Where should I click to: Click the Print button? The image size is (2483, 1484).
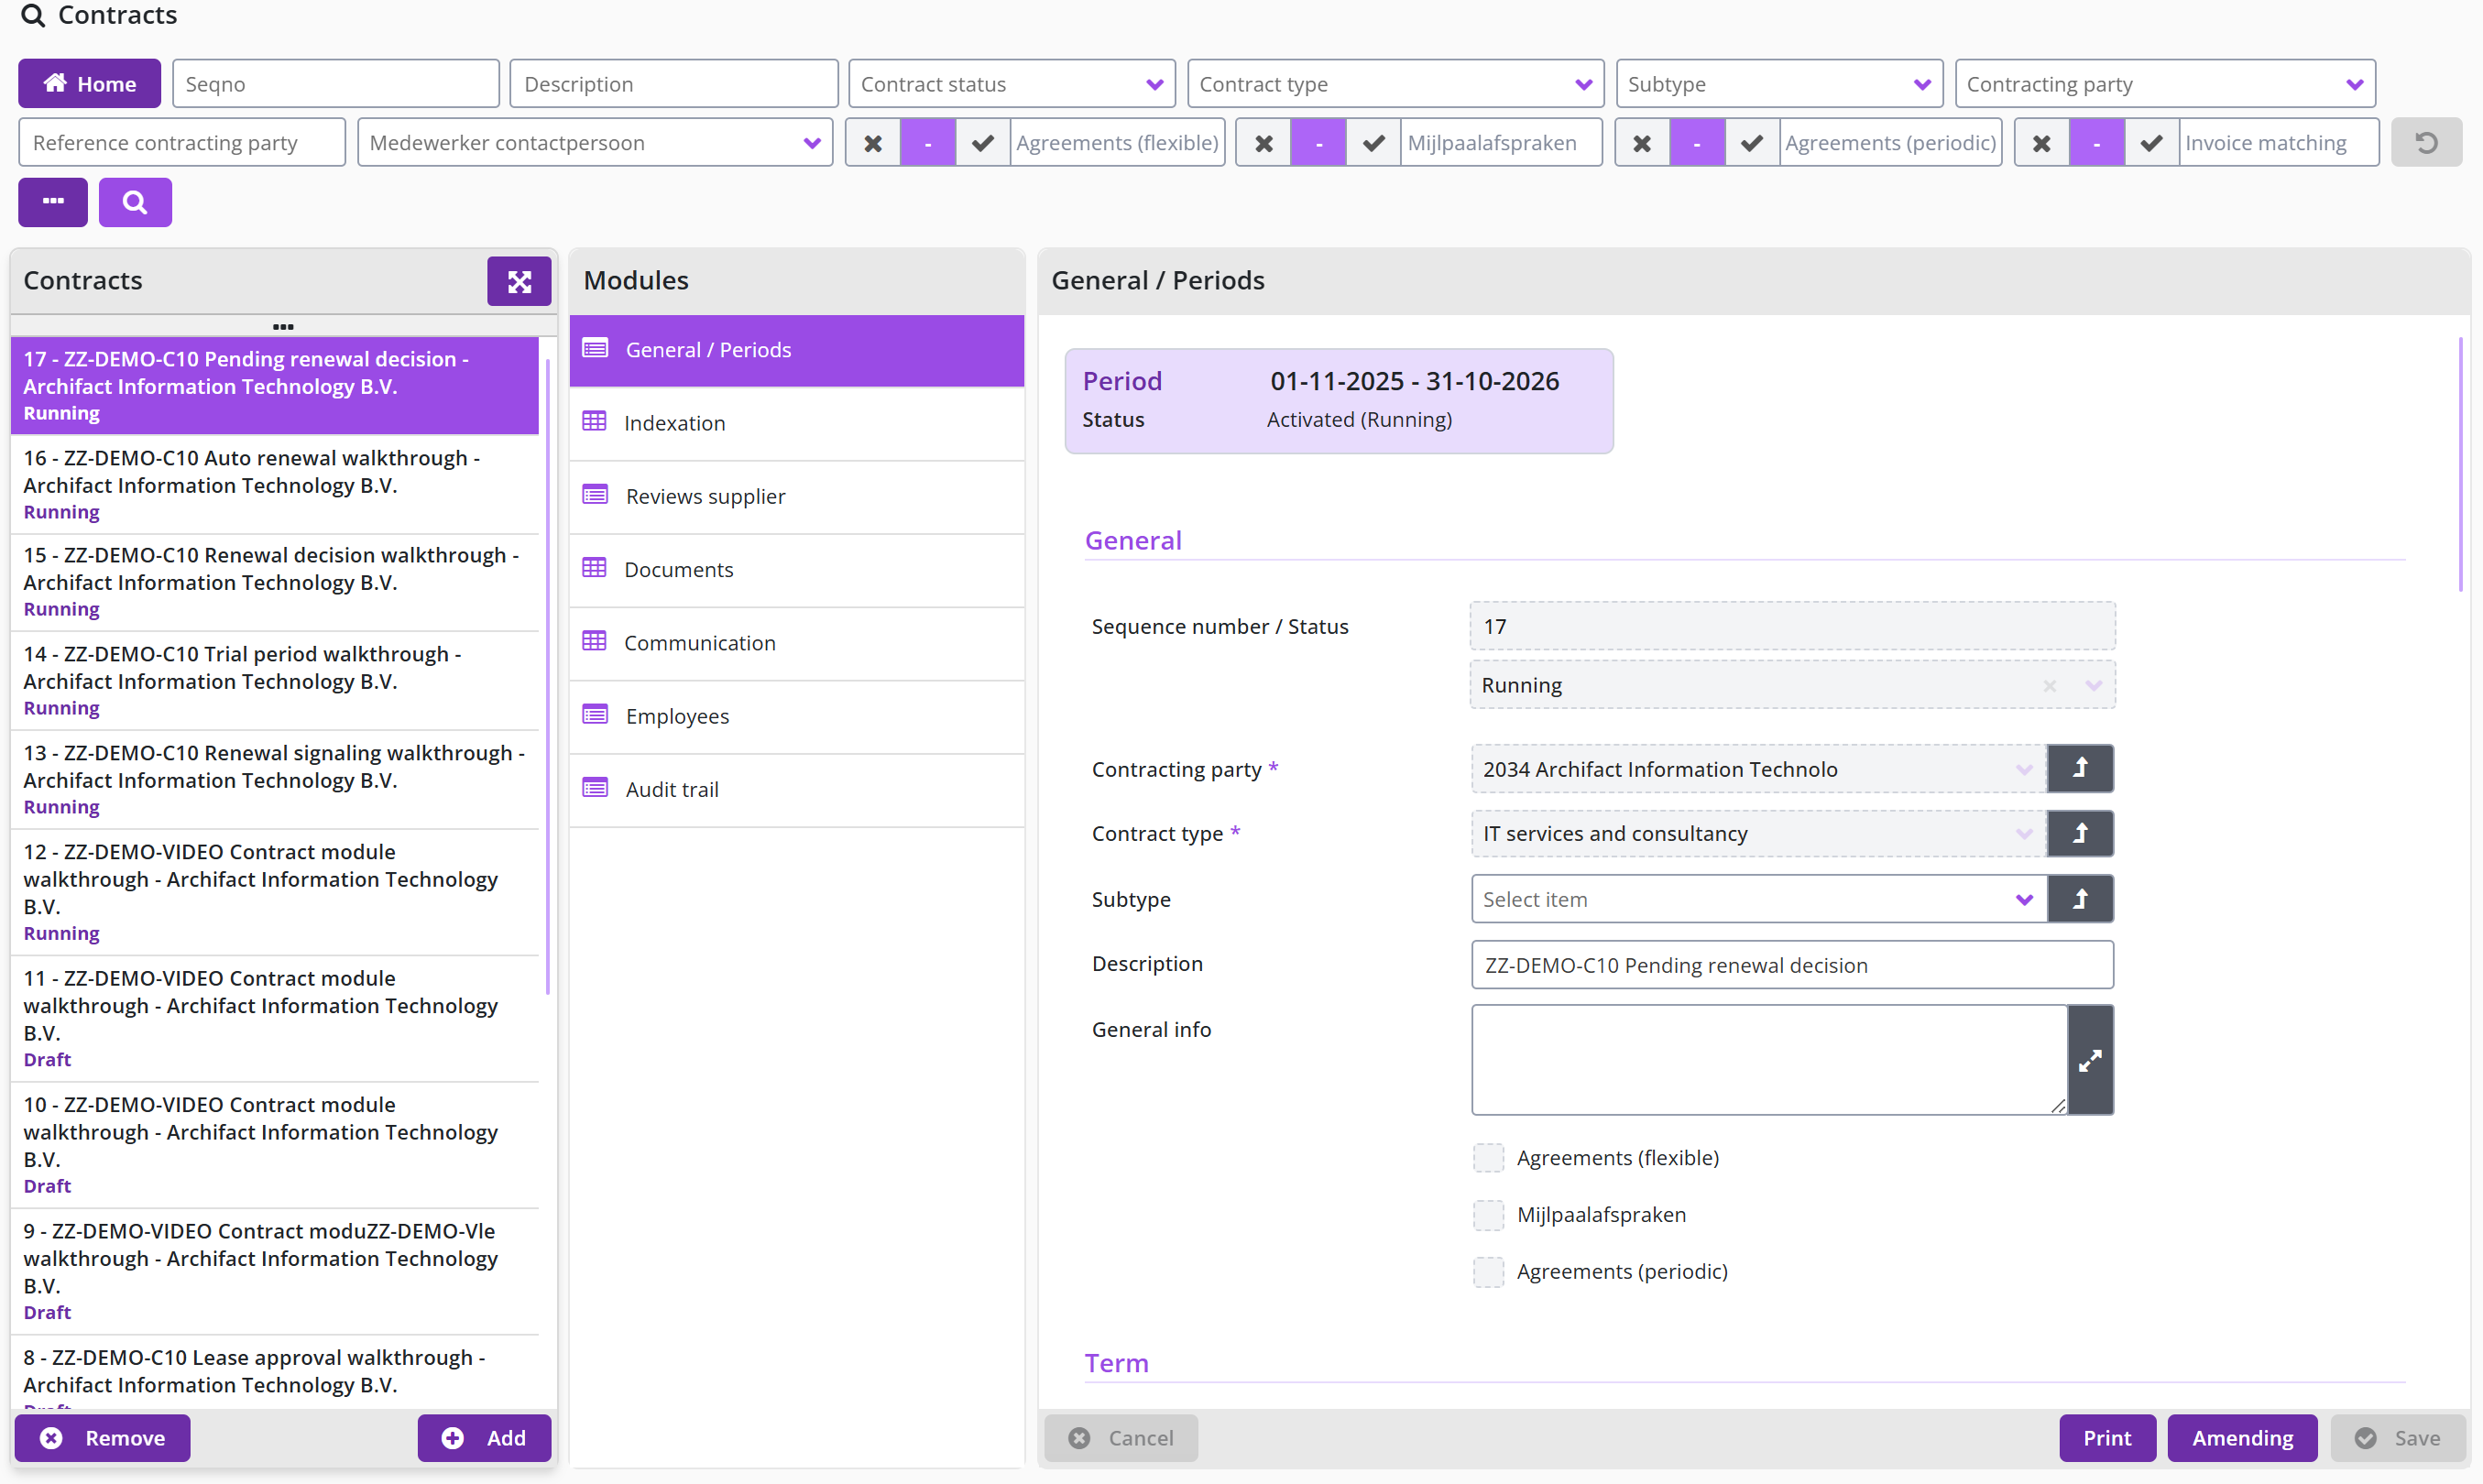pos(2107,1438)
